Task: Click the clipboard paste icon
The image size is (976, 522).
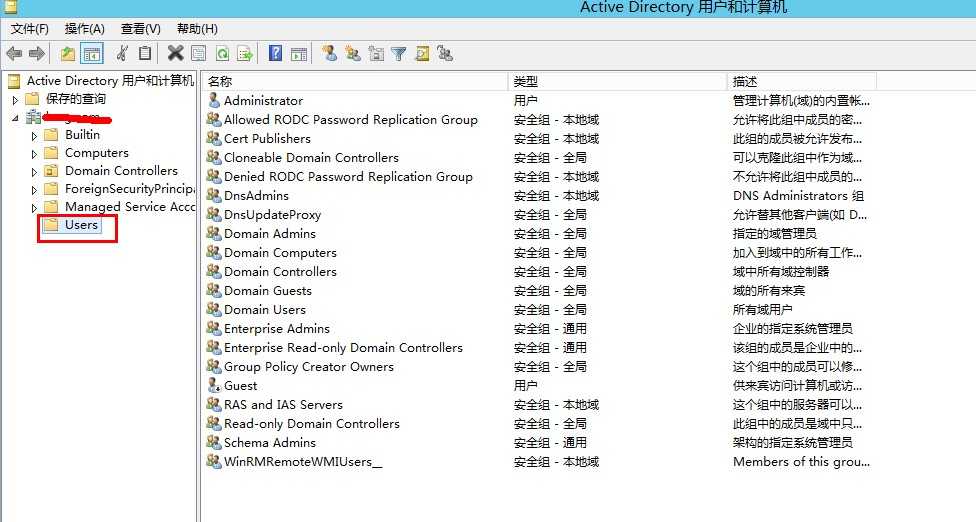Action: click(x=144, y=54)
